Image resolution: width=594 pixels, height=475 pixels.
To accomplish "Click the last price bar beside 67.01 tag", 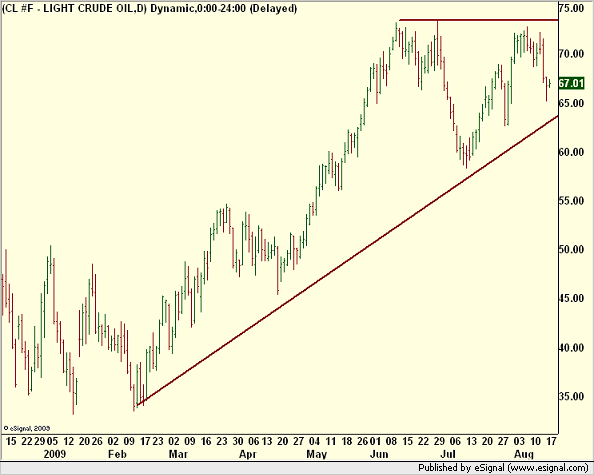I will coord(550,83).
